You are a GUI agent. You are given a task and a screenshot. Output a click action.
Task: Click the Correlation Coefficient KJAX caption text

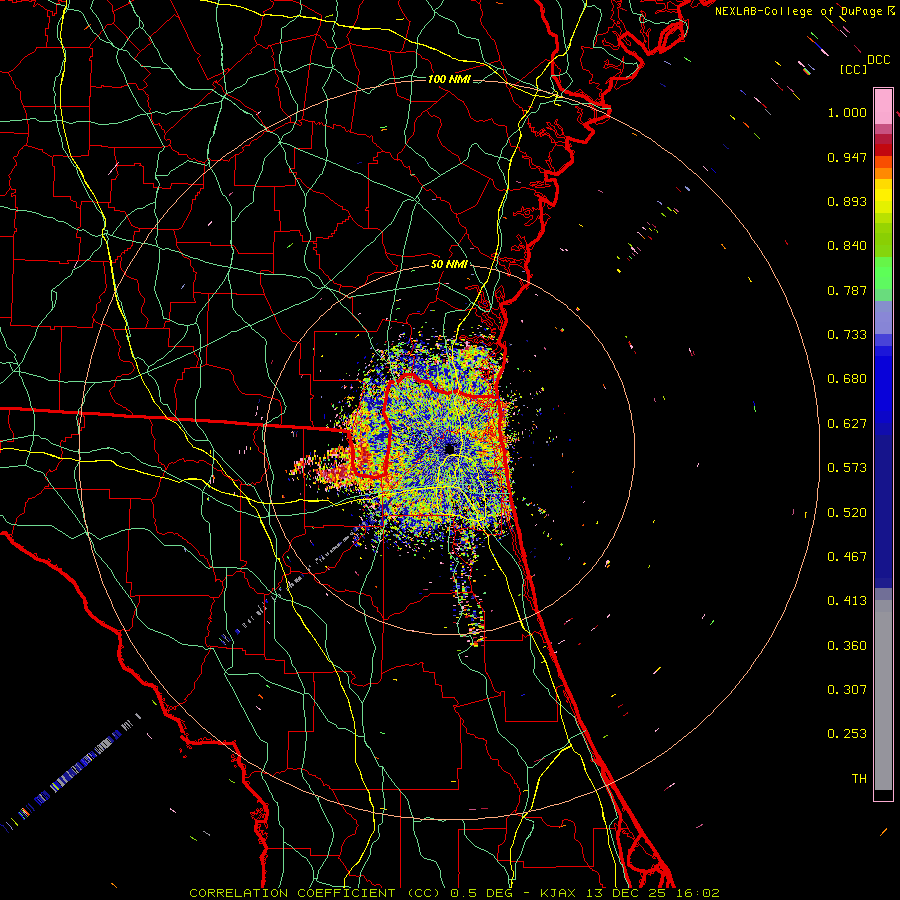coord(454,893)
